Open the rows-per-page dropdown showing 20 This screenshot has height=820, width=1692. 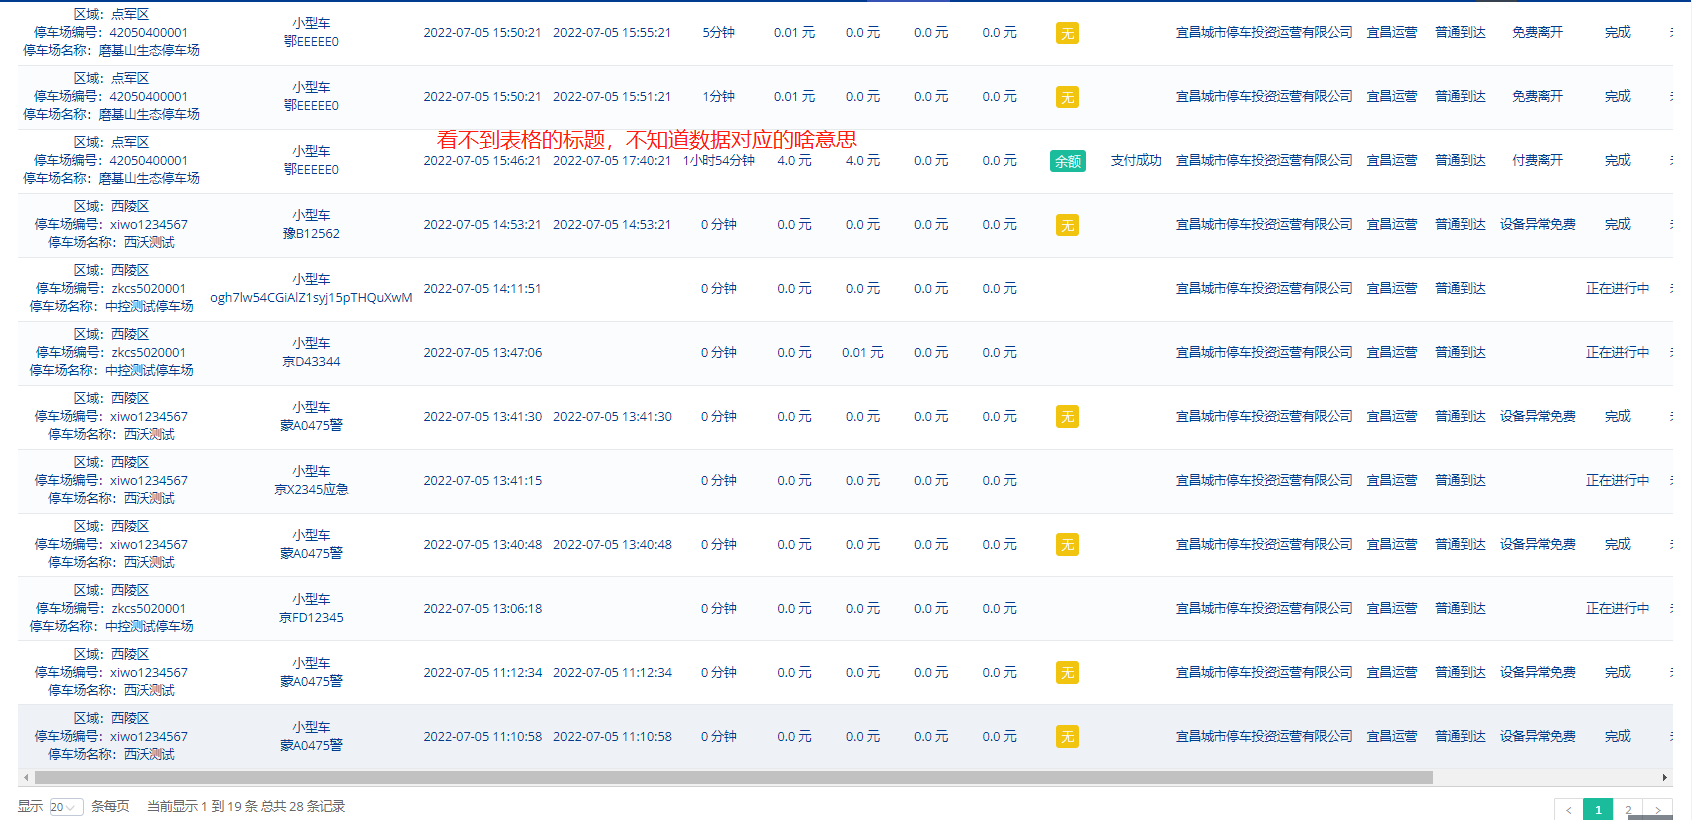tap(66, 807)
